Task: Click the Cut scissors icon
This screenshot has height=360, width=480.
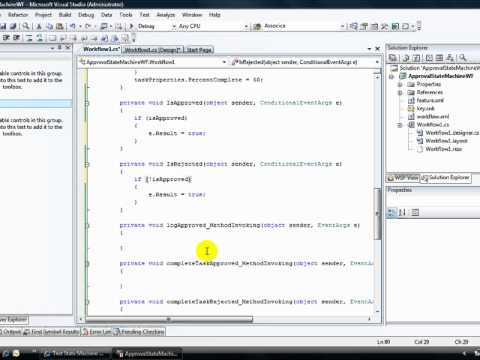Action: [39, 26]
